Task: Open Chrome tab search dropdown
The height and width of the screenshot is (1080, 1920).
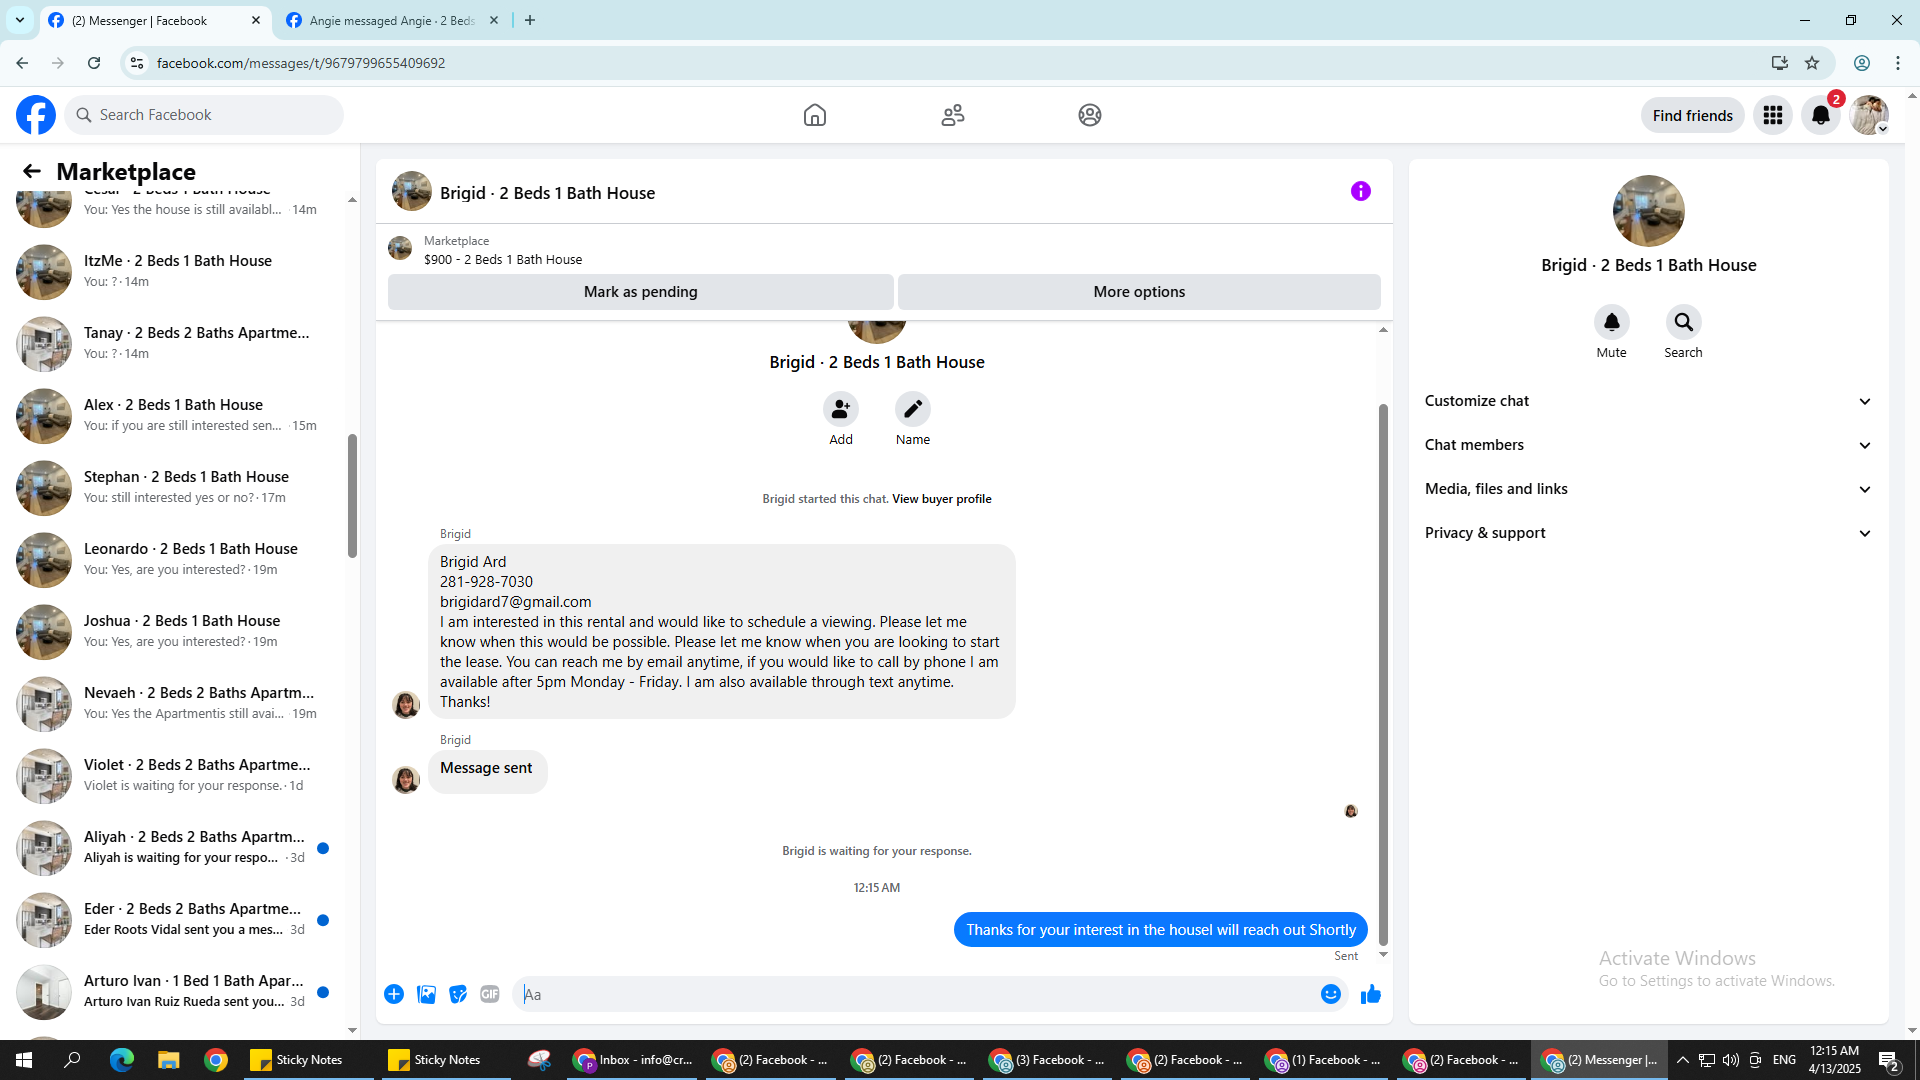Action: pos(20,20)
